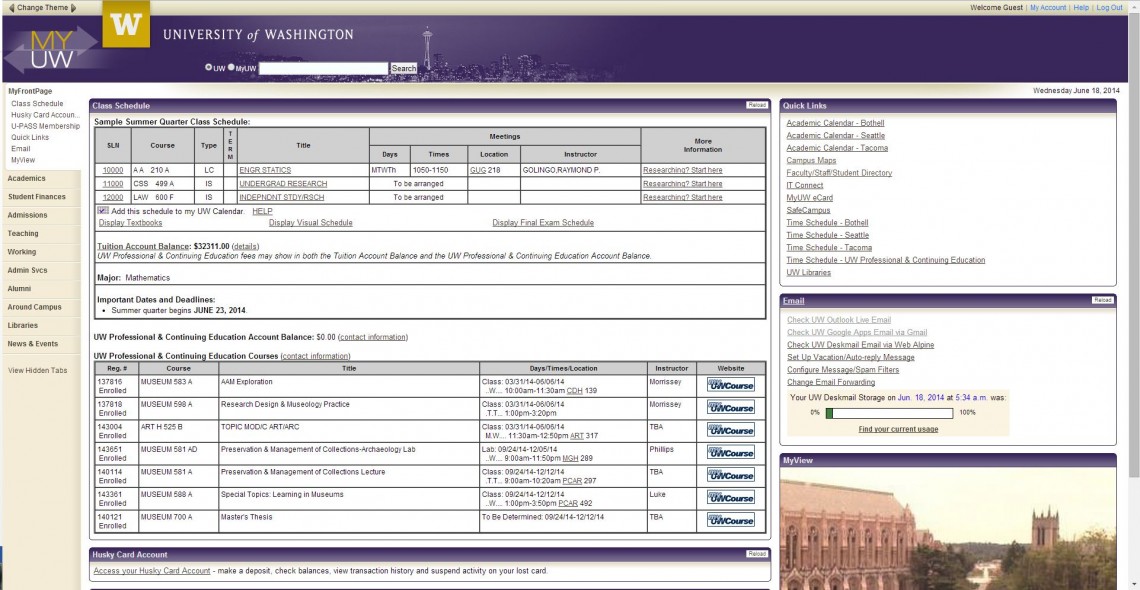Open UWCourse icon for MUSEUM 583 A
Viewport: 1140px width, 590px height.
(x=731, y=385)
